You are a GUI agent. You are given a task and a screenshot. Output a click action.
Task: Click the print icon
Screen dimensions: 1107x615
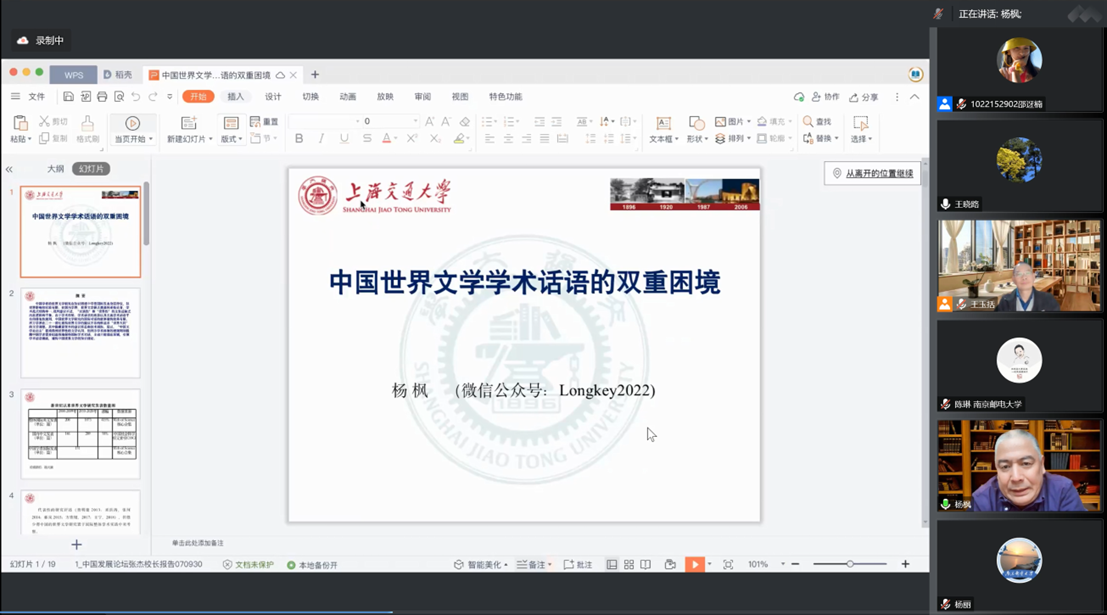(102, 97)
